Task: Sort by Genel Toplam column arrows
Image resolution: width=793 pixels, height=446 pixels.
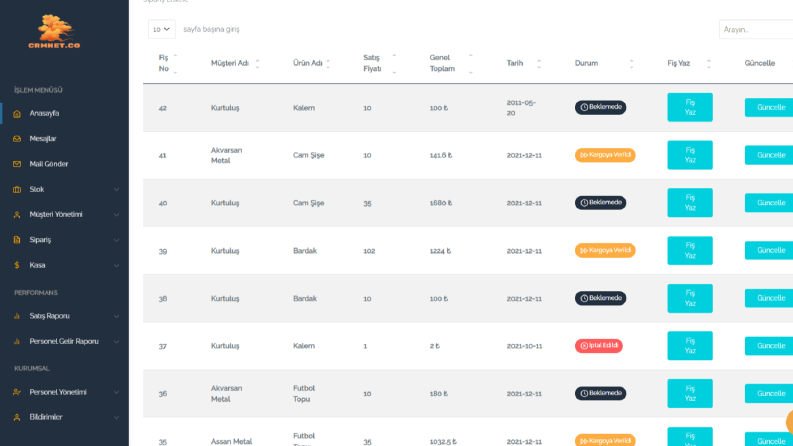Action: (x=471, y=64)
